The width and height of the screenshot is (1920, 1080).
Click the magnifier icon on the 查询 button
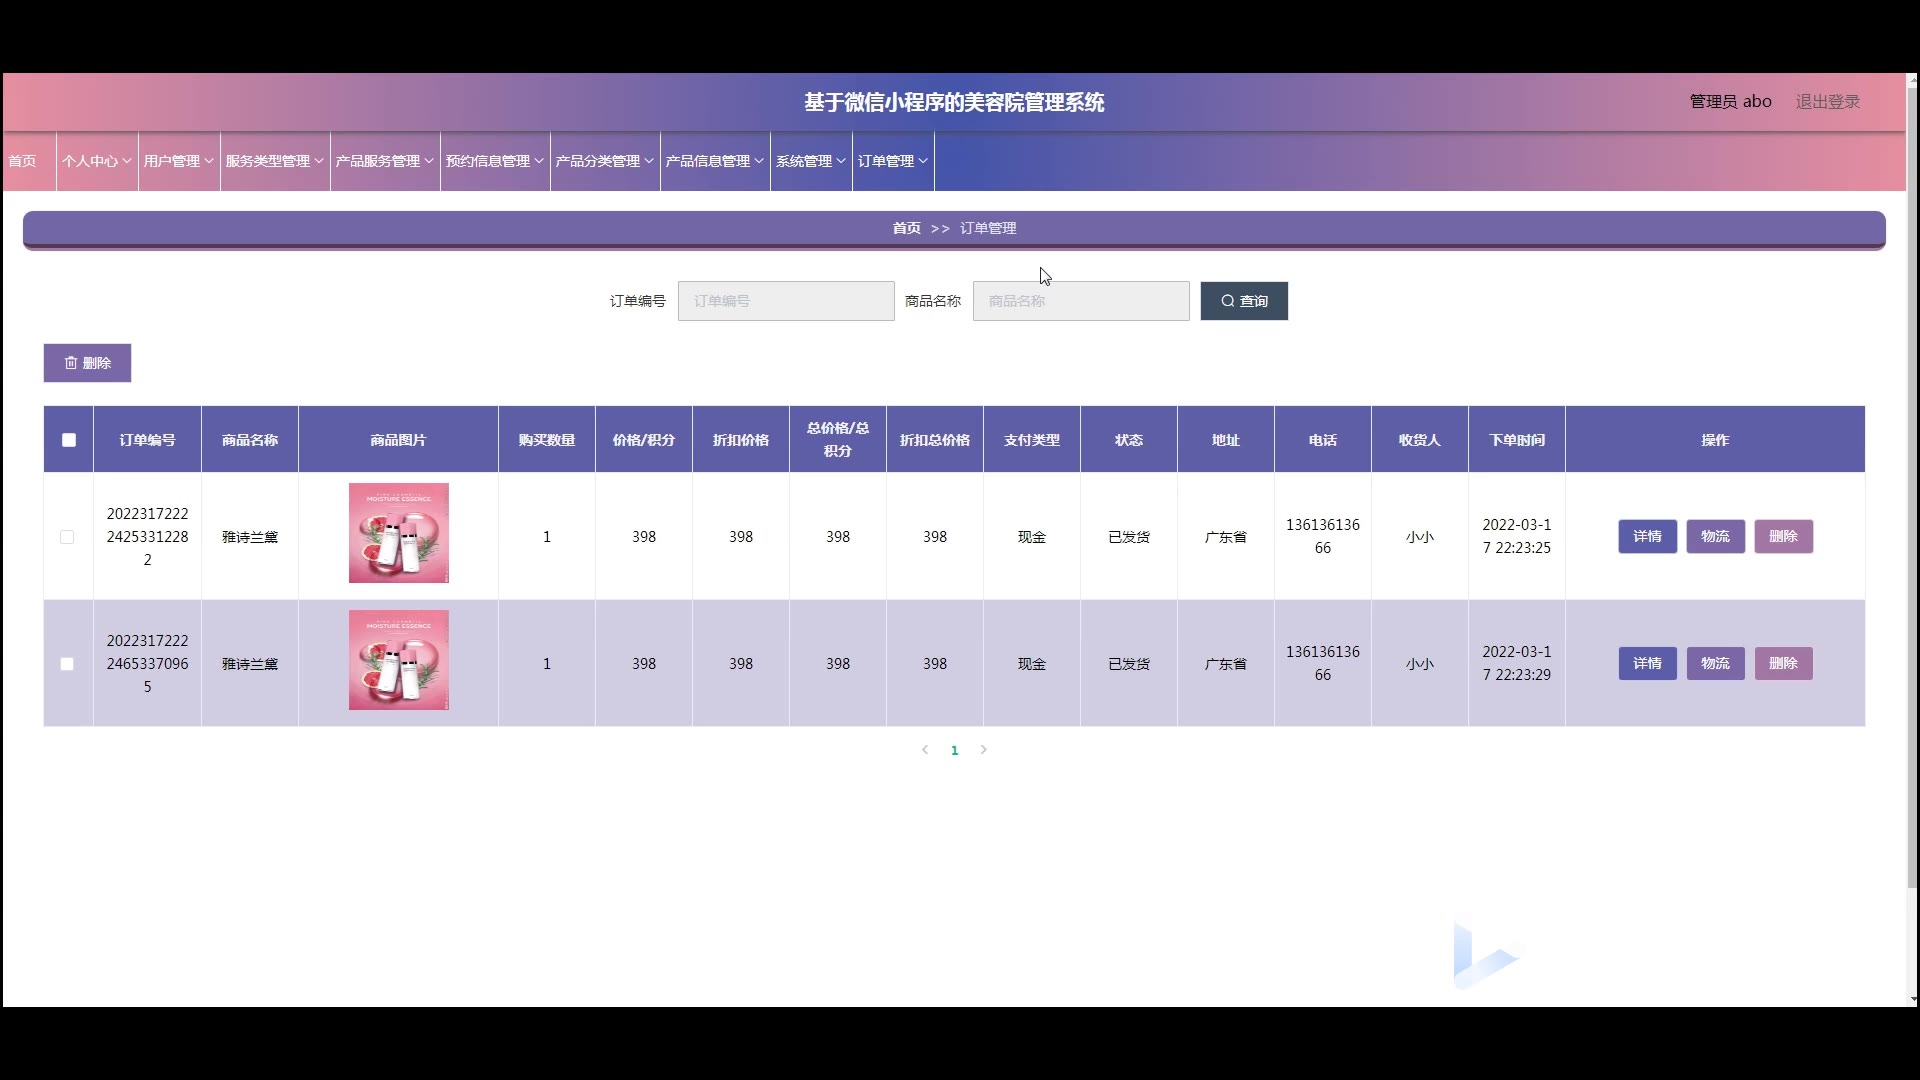[x=1227, y=301]
